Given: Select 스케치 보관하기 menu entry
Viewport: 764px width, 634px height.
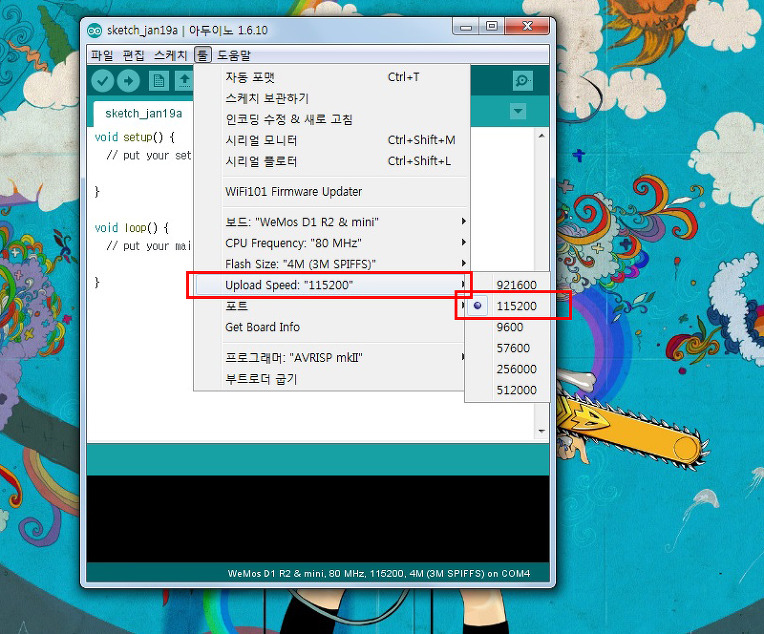Looking at the screenshot, I should click(332, 98).
